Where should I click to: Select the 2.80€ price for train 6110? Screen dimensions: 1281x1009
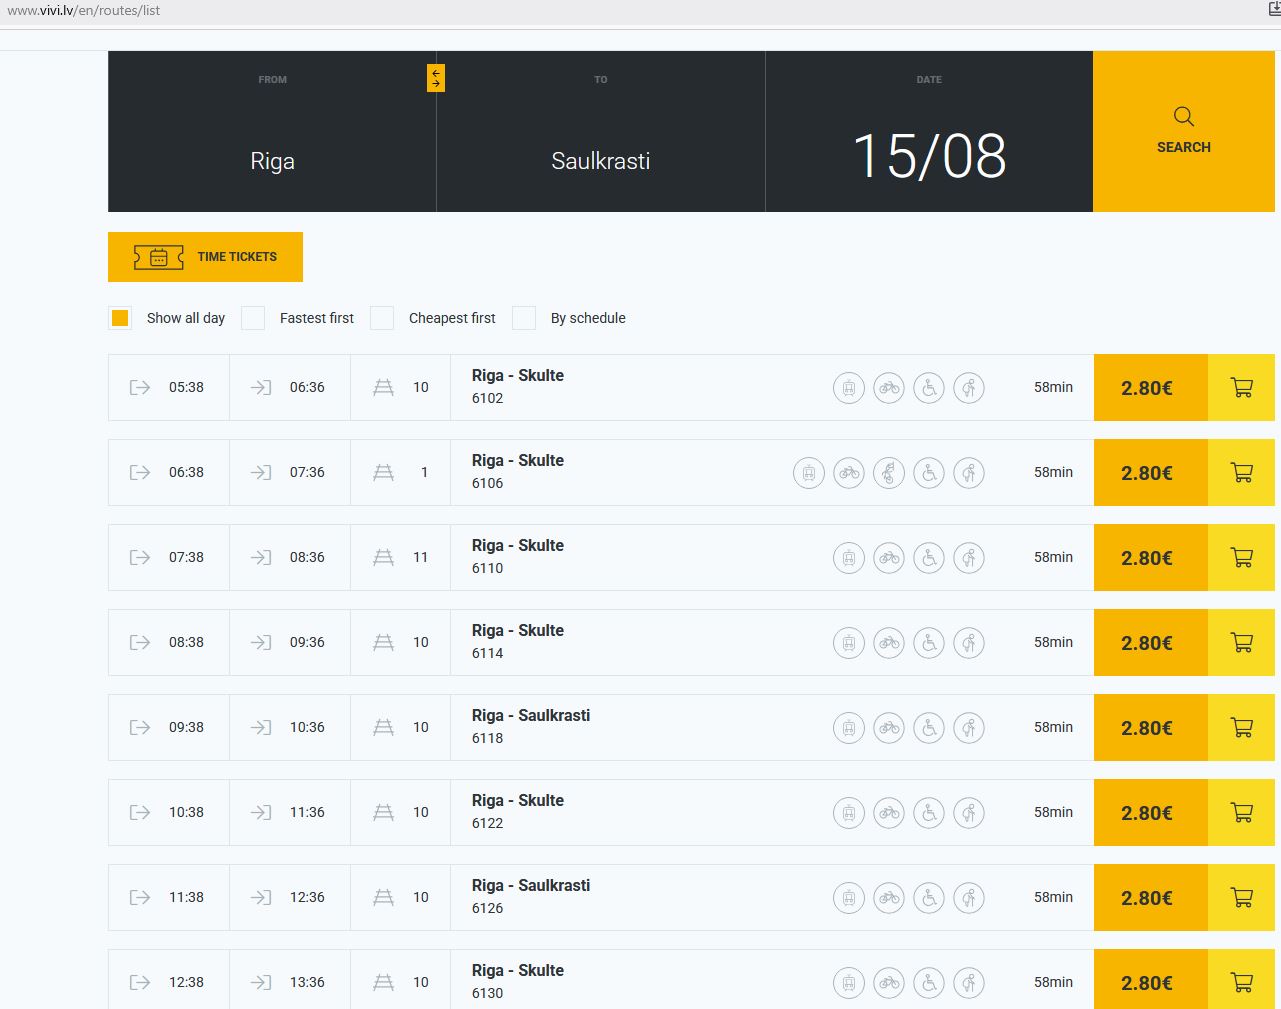[1150, 557]
